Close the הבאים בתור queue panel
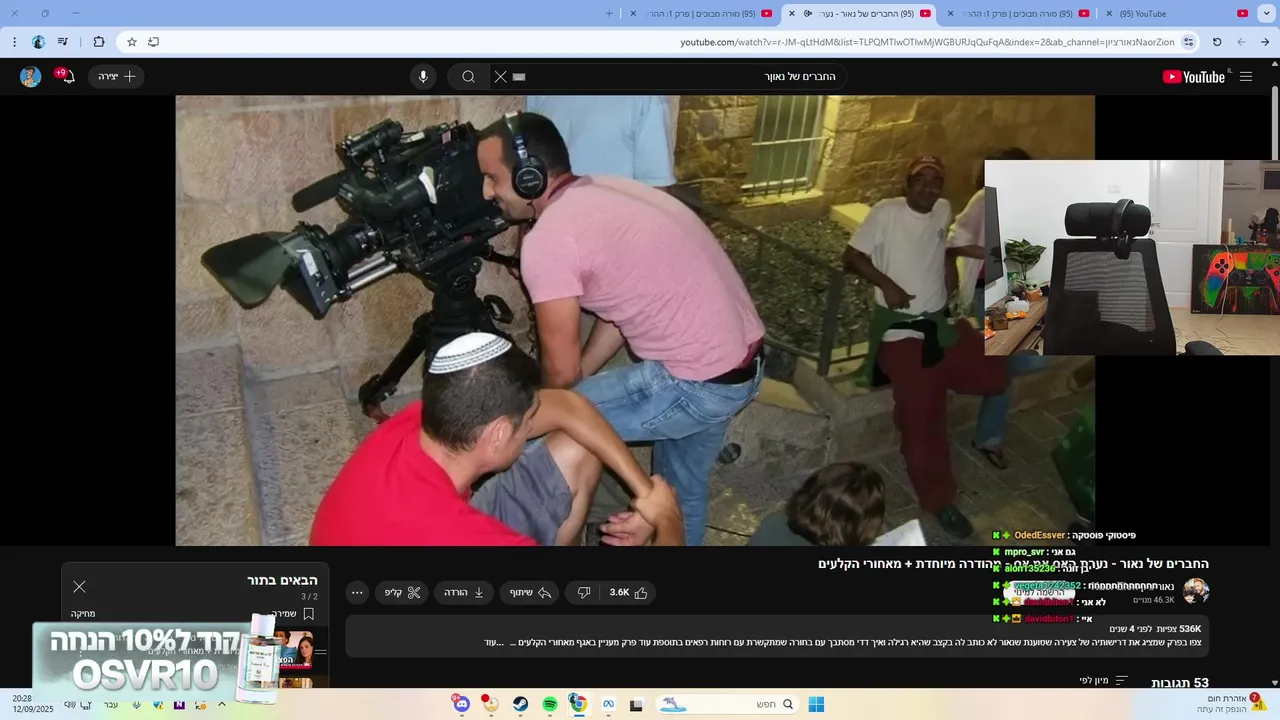The height and width of the screenshot is (720, 1280). [x=79, y=587]
